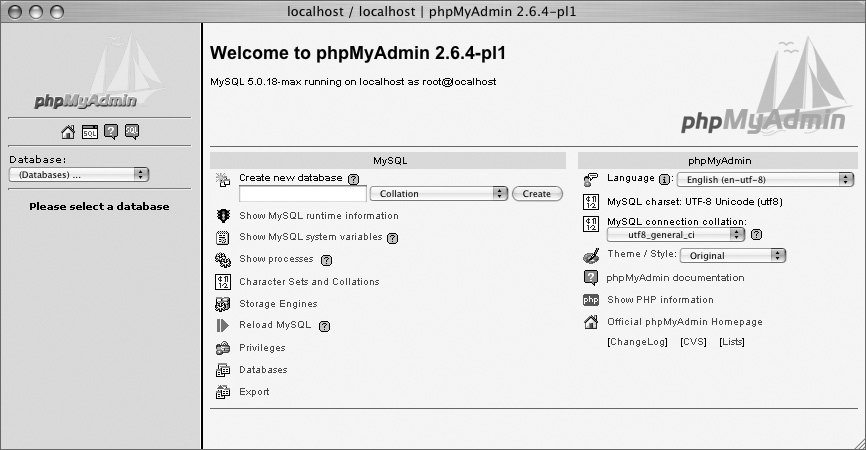The image size is (866, 450).
Task: Click the Show processes gears icon
Action: pyautogui.click(x=223, y=260)
